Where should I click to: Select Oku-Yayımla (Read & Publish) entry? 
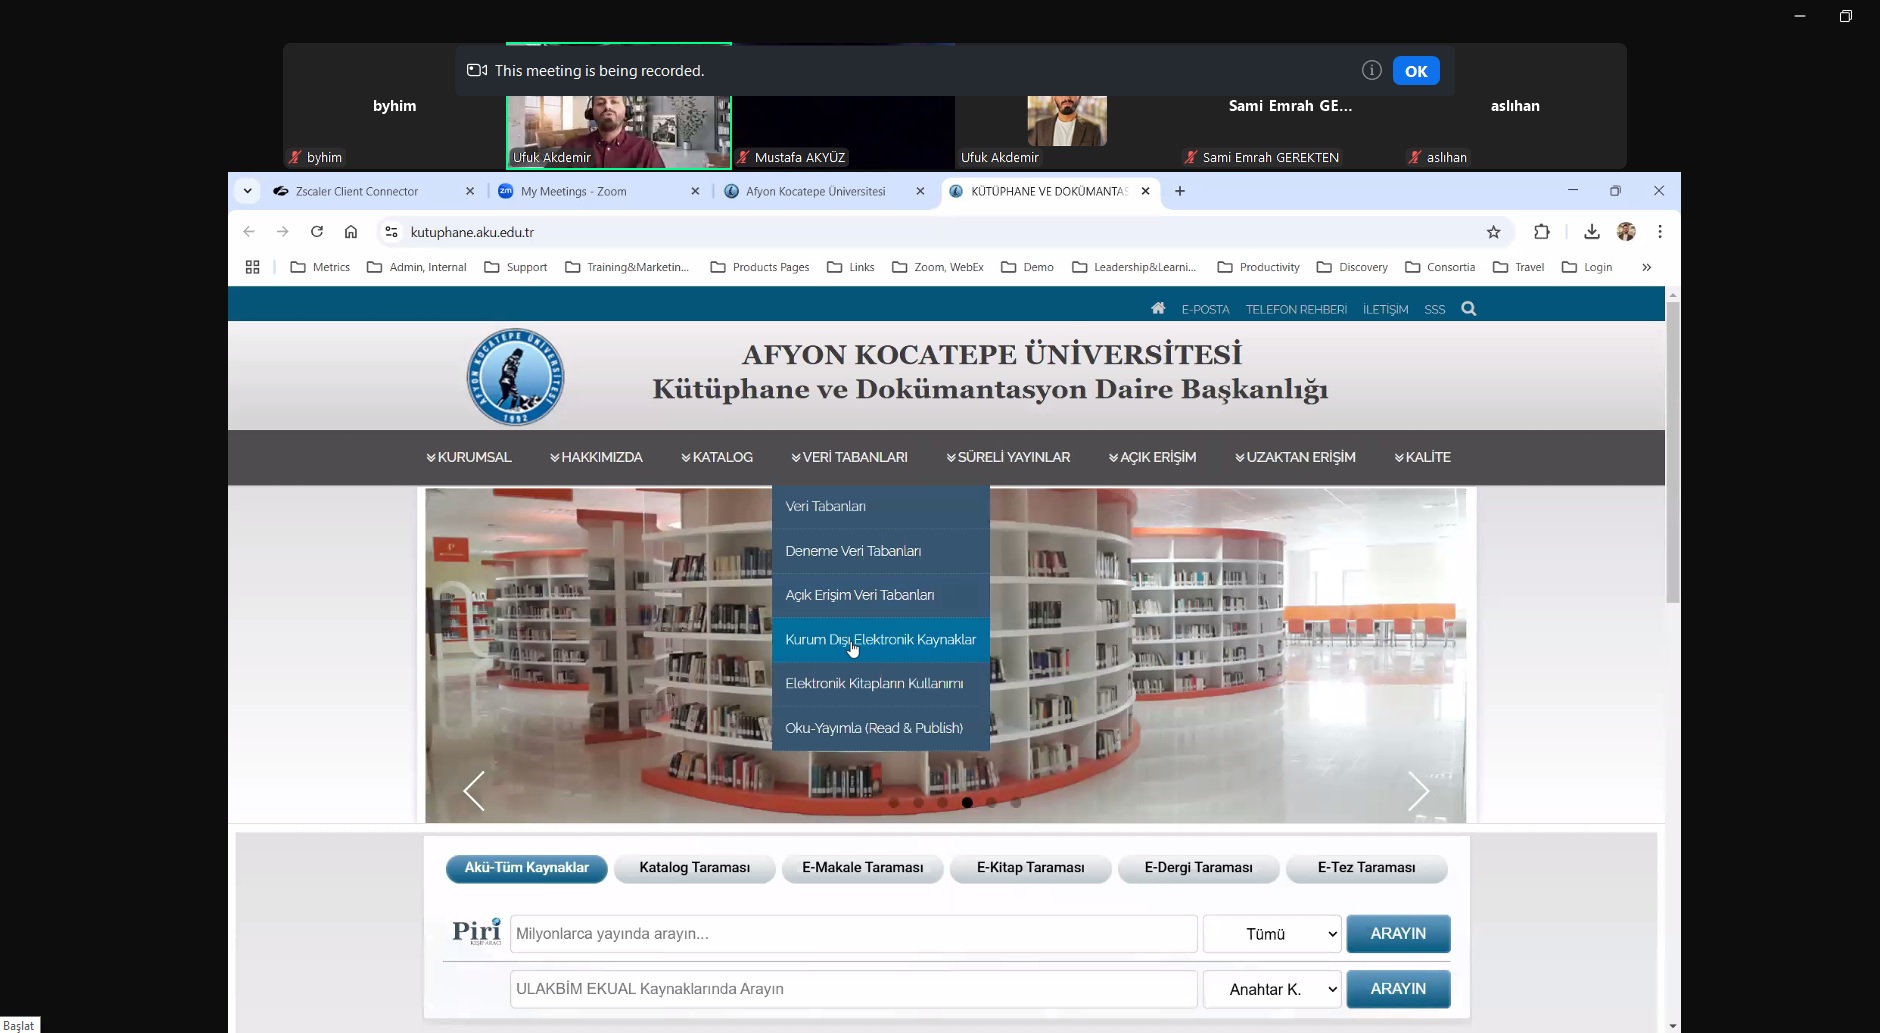[x=881, y=728]
